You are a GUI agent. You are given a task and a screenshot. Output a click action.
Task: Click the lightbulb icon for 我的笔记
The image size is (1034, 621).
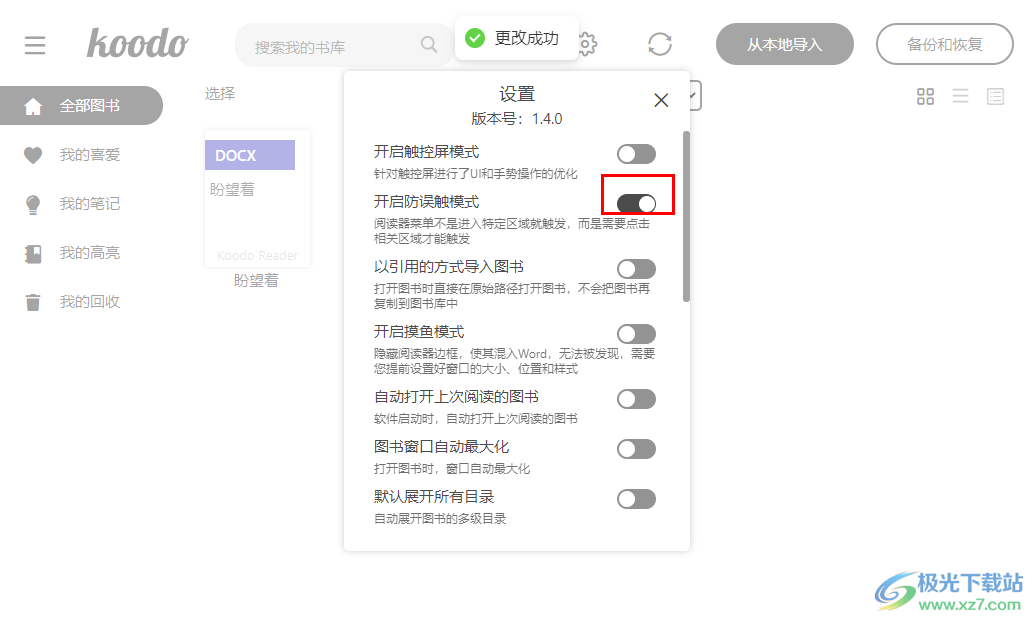click(x=33, y=204)
